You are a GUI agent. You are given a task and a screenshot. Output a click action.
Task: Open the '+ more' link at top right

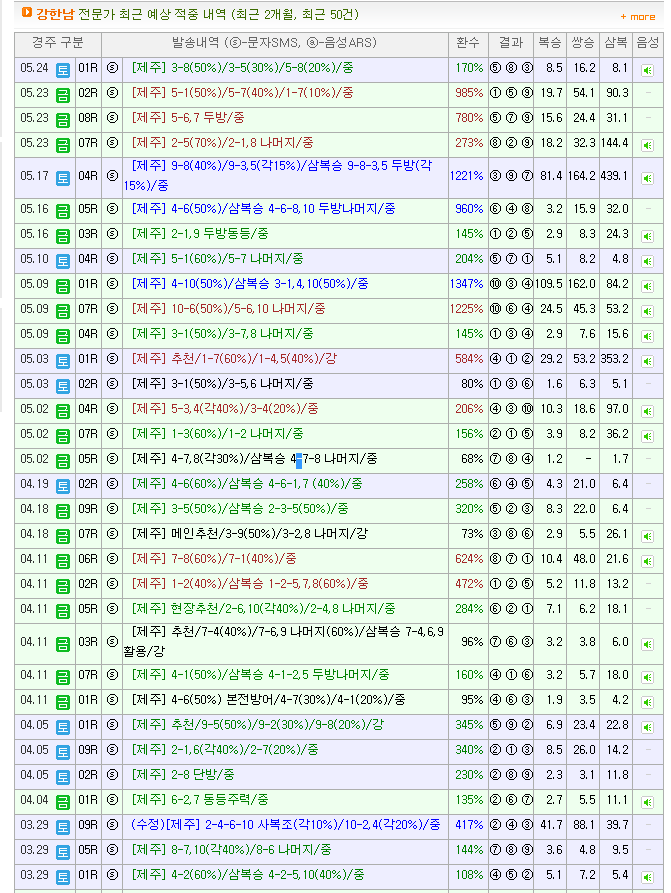(x=637, y=16)
